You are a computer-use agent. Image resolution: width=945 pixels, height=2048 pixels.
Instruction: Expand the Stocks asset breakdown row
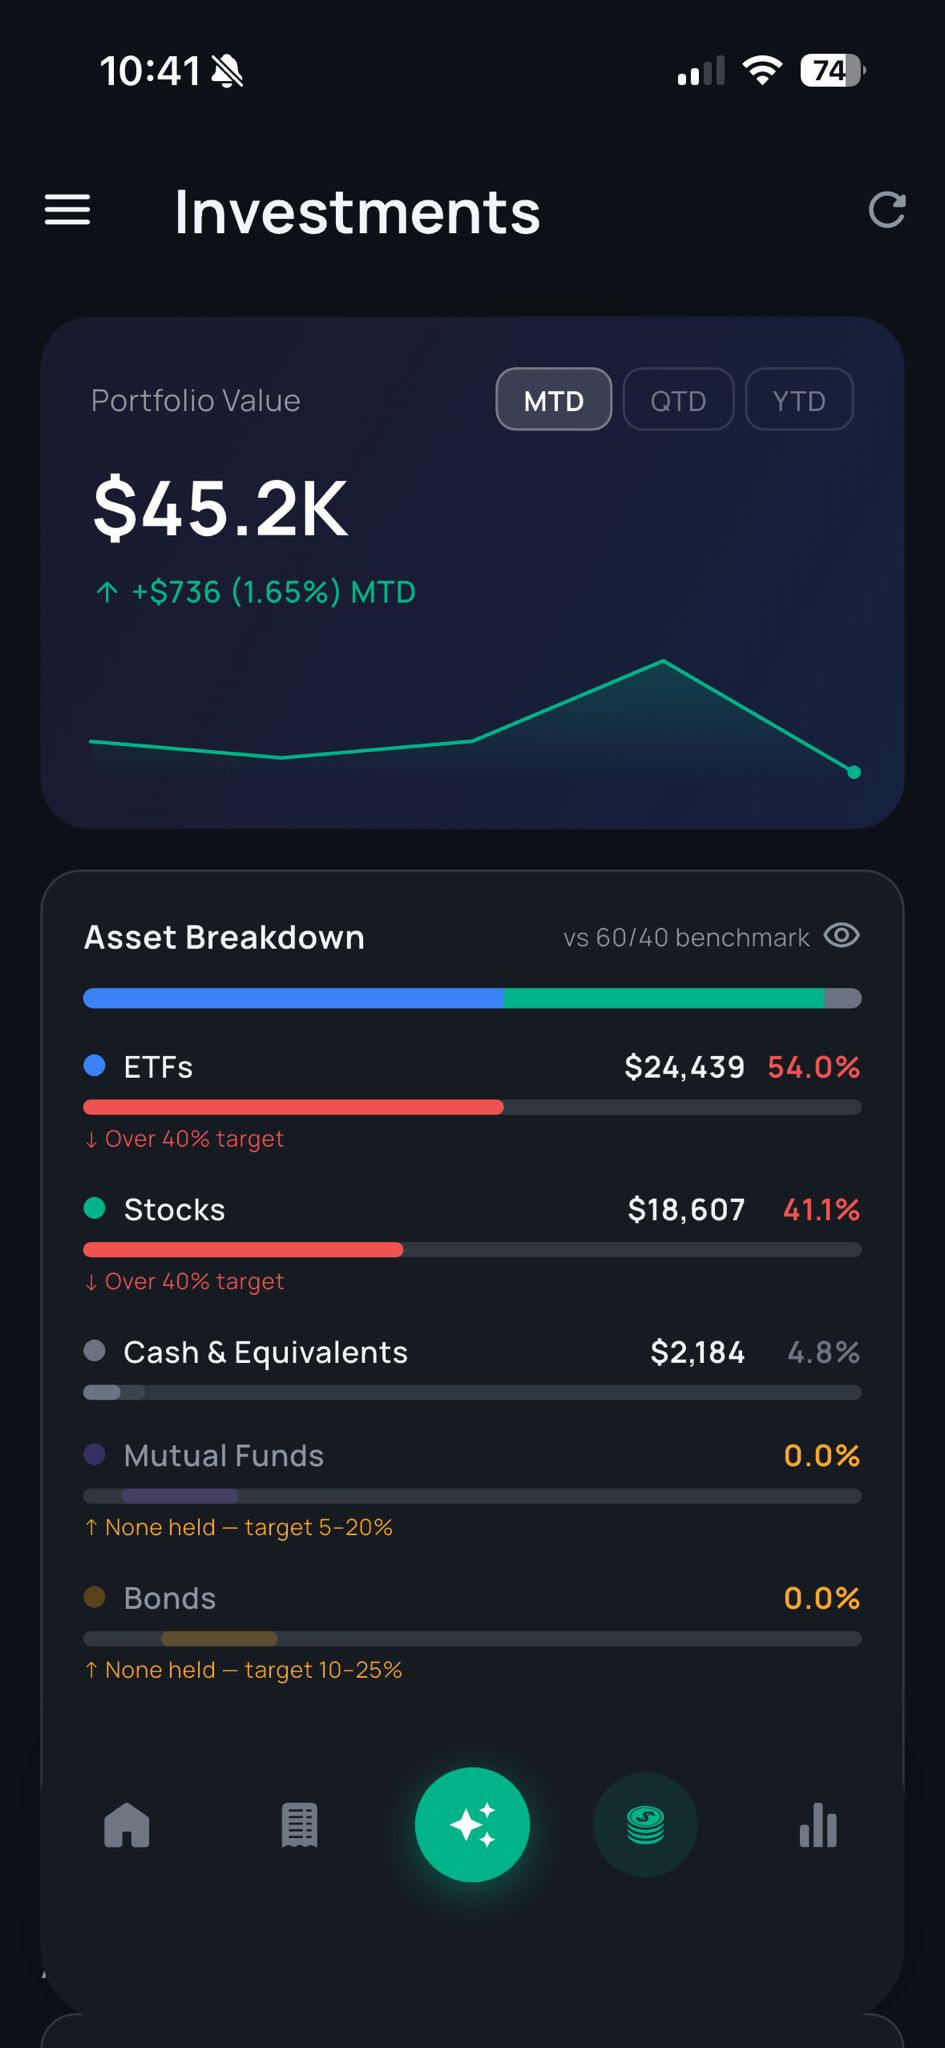pyautogui.click(x=471, y=1209)
